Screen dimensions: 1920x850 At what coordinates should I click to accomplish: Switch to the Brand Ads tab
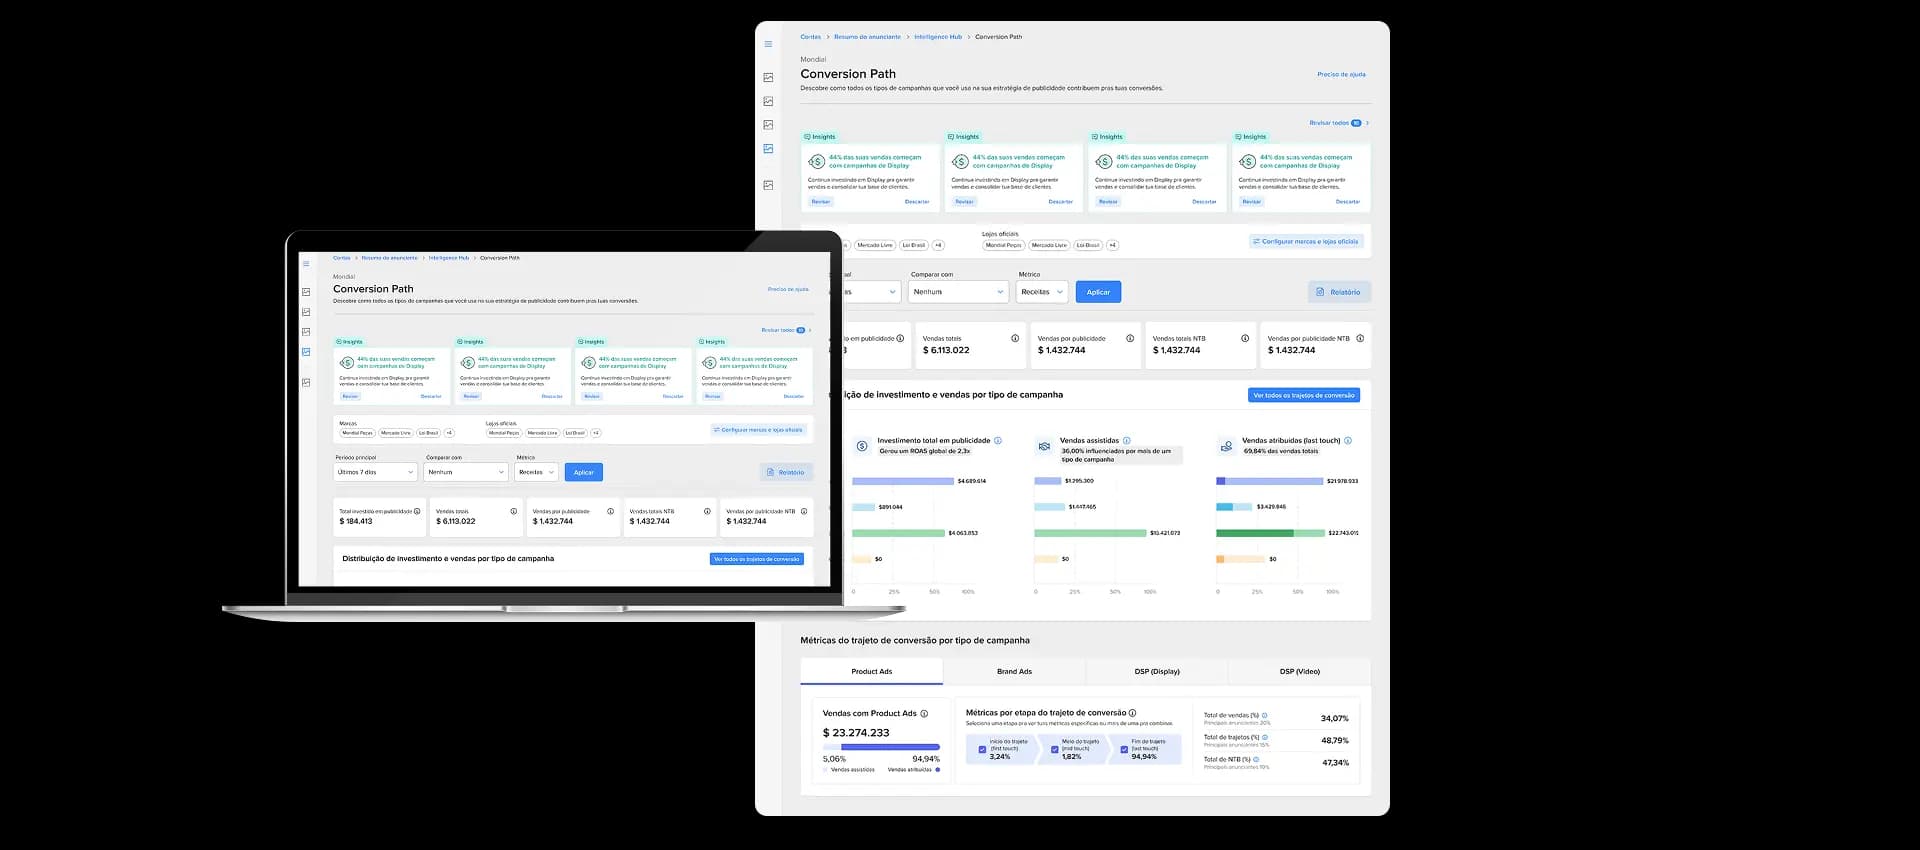[x=1014, y=671]
